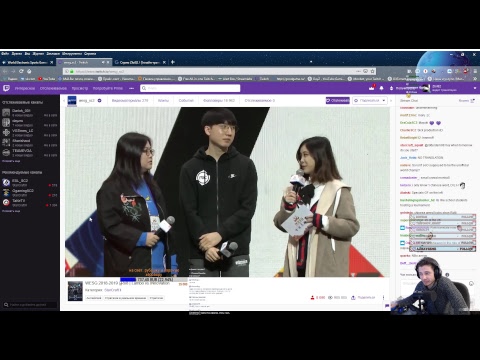Open the ESL_SC2 recommended channel
Viewport: 480px width, 360px height.
29,182
